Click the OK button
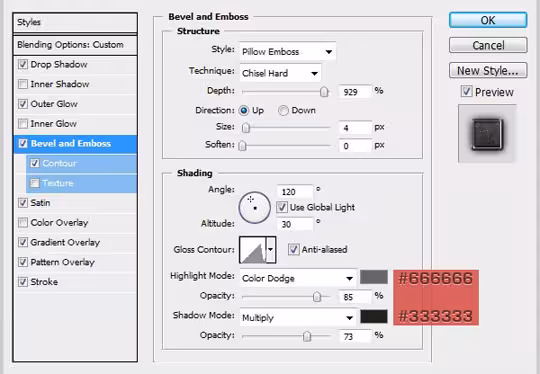The height and width of the screenshot is (374, 540). click(488, 20)
